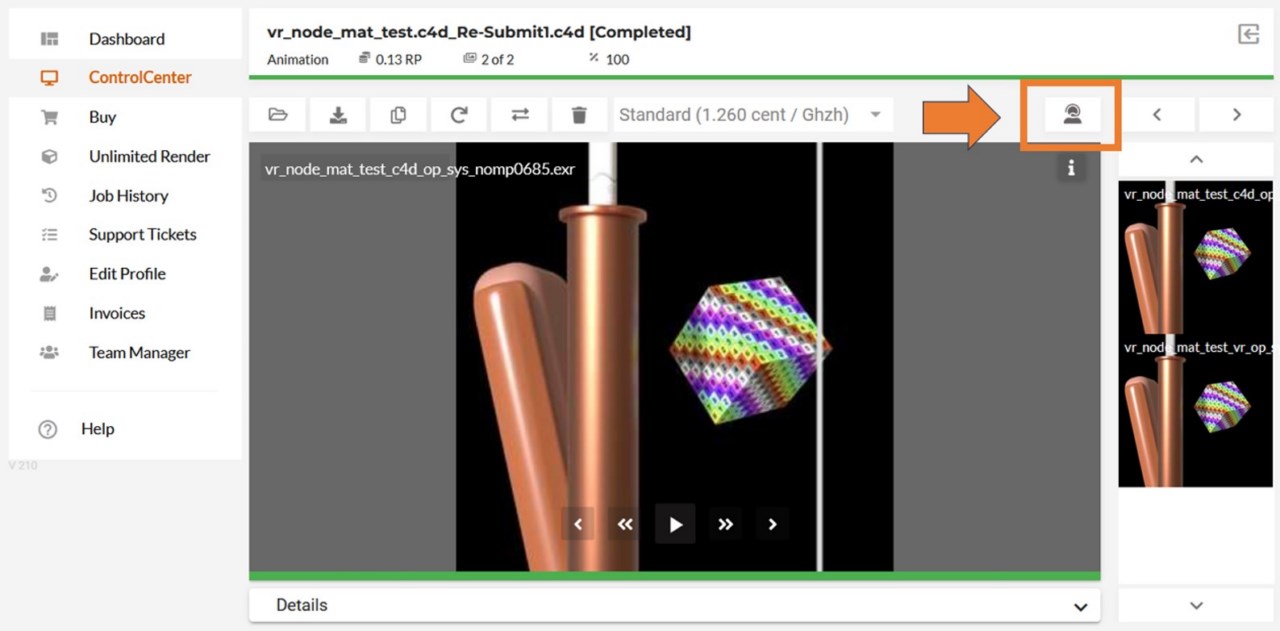Click the swap arrows toolbar icon

point(520,115)
